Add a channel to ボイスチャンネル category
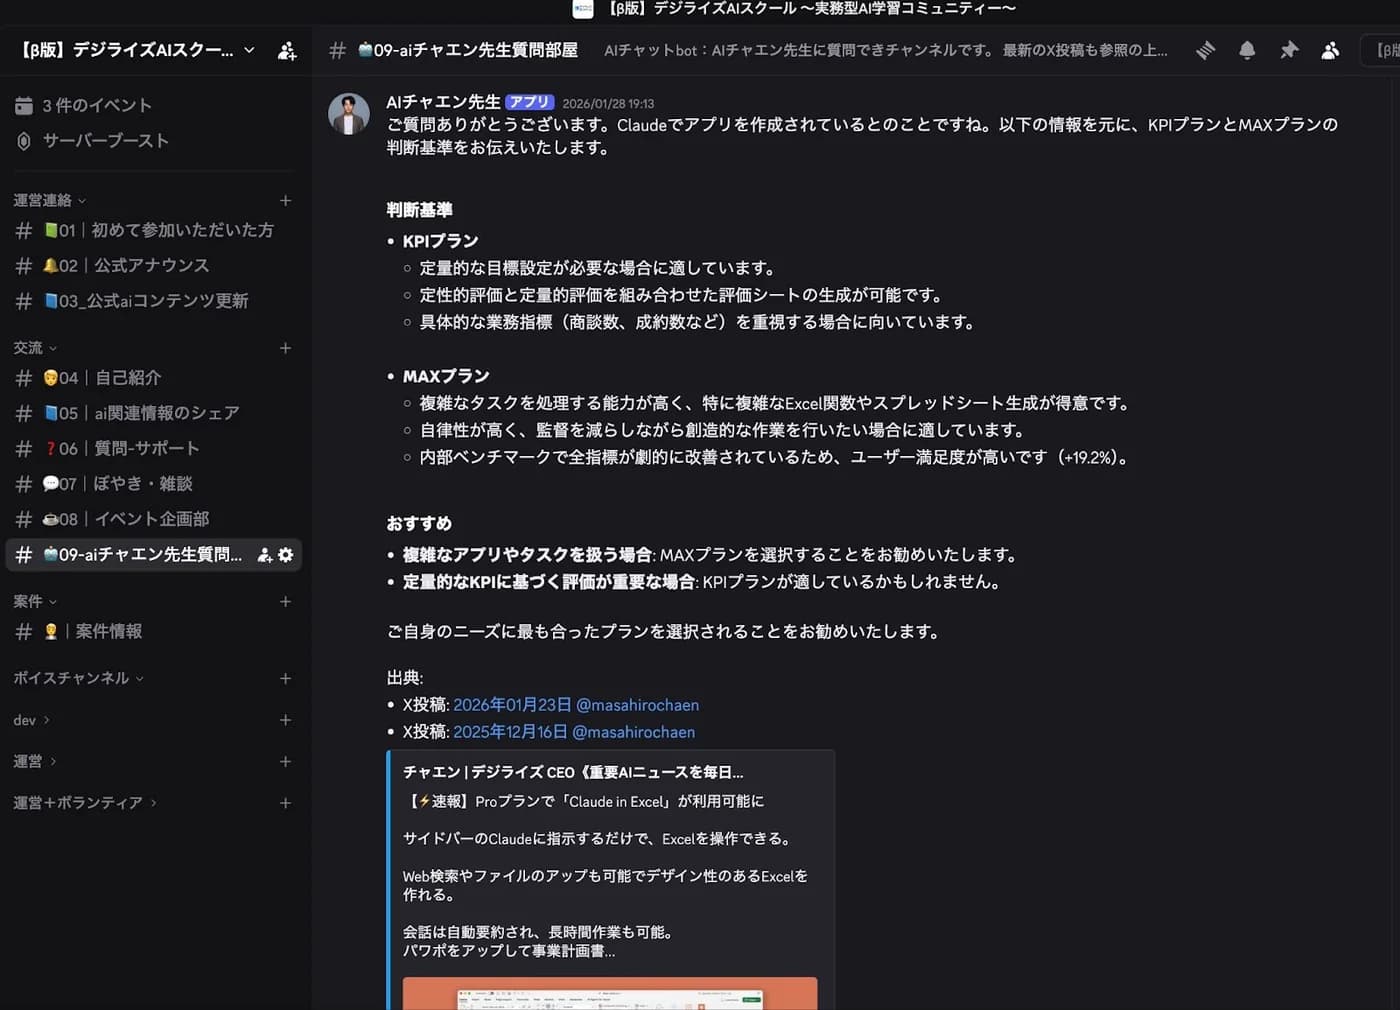Screen dimensions: 1400x1010 point(285,678)
